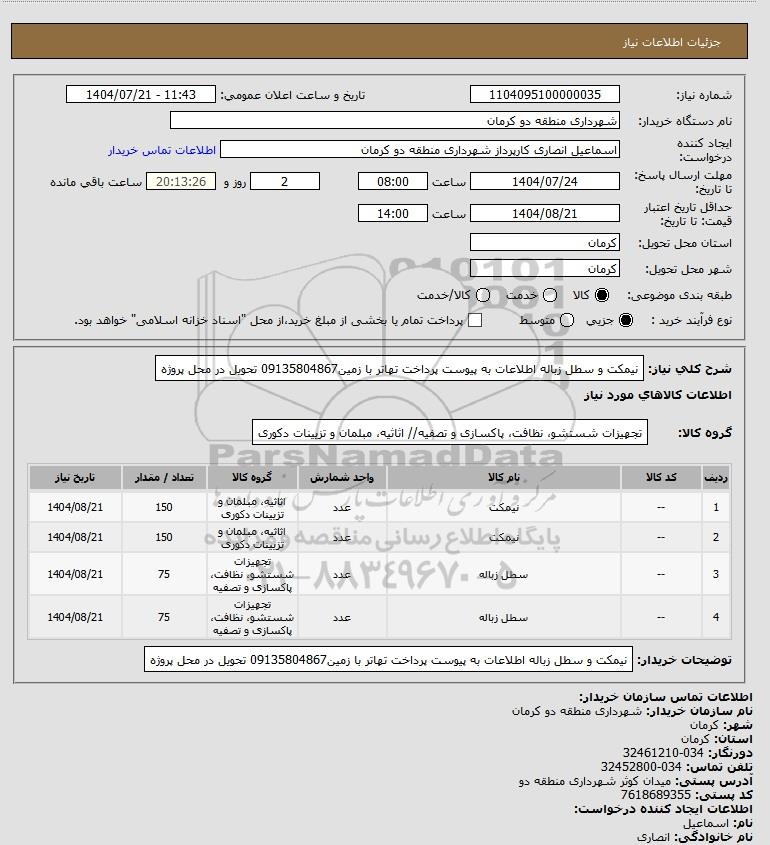
Task: Choose the متوسط purchase type radio
Action: pos(567,320)
